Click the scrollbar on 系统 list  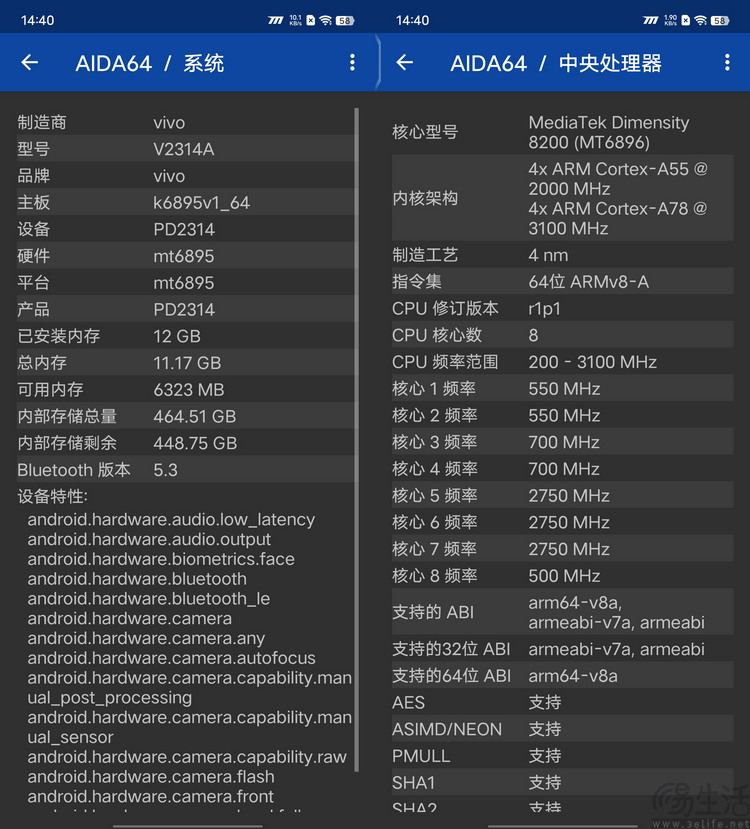[x=357, y=440]
